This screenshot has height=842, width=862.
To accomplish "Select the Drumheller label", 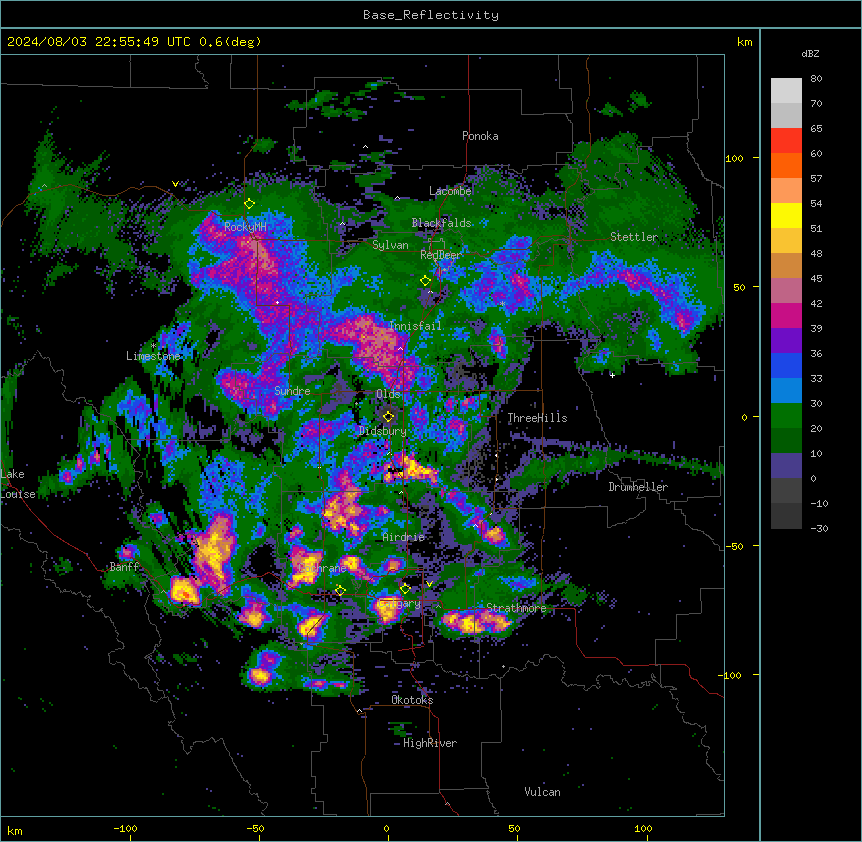I will (638, 487).
